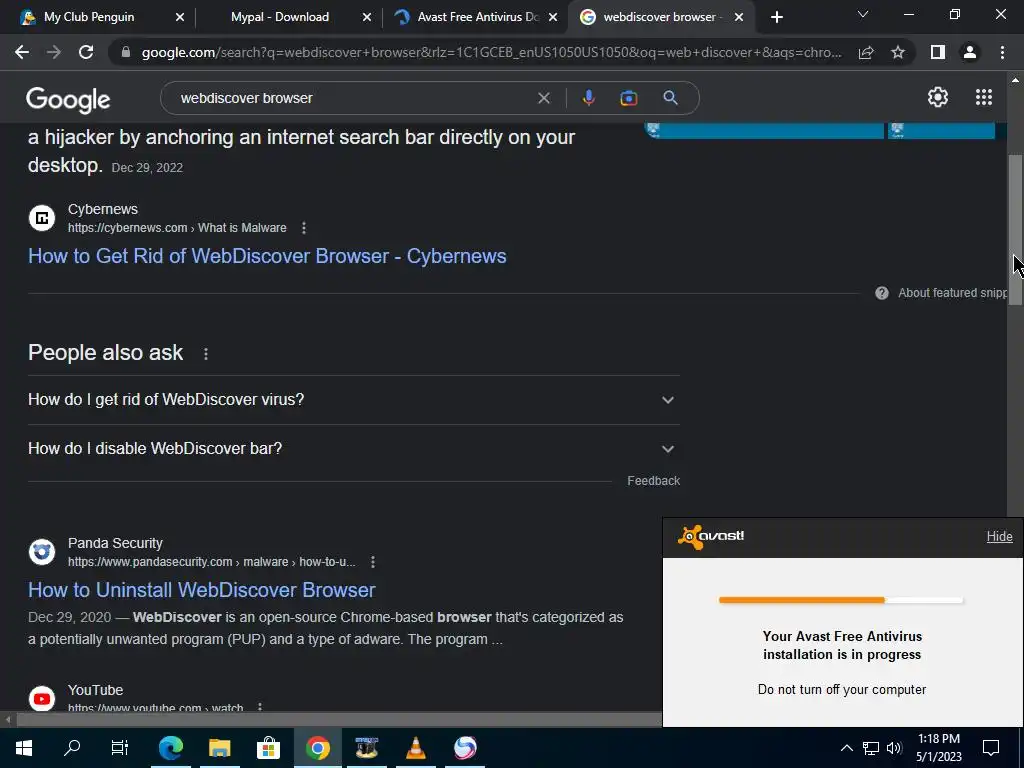1024x768 pixels.
Task: Open About featured snippets help icon
Action: [882, 293]
